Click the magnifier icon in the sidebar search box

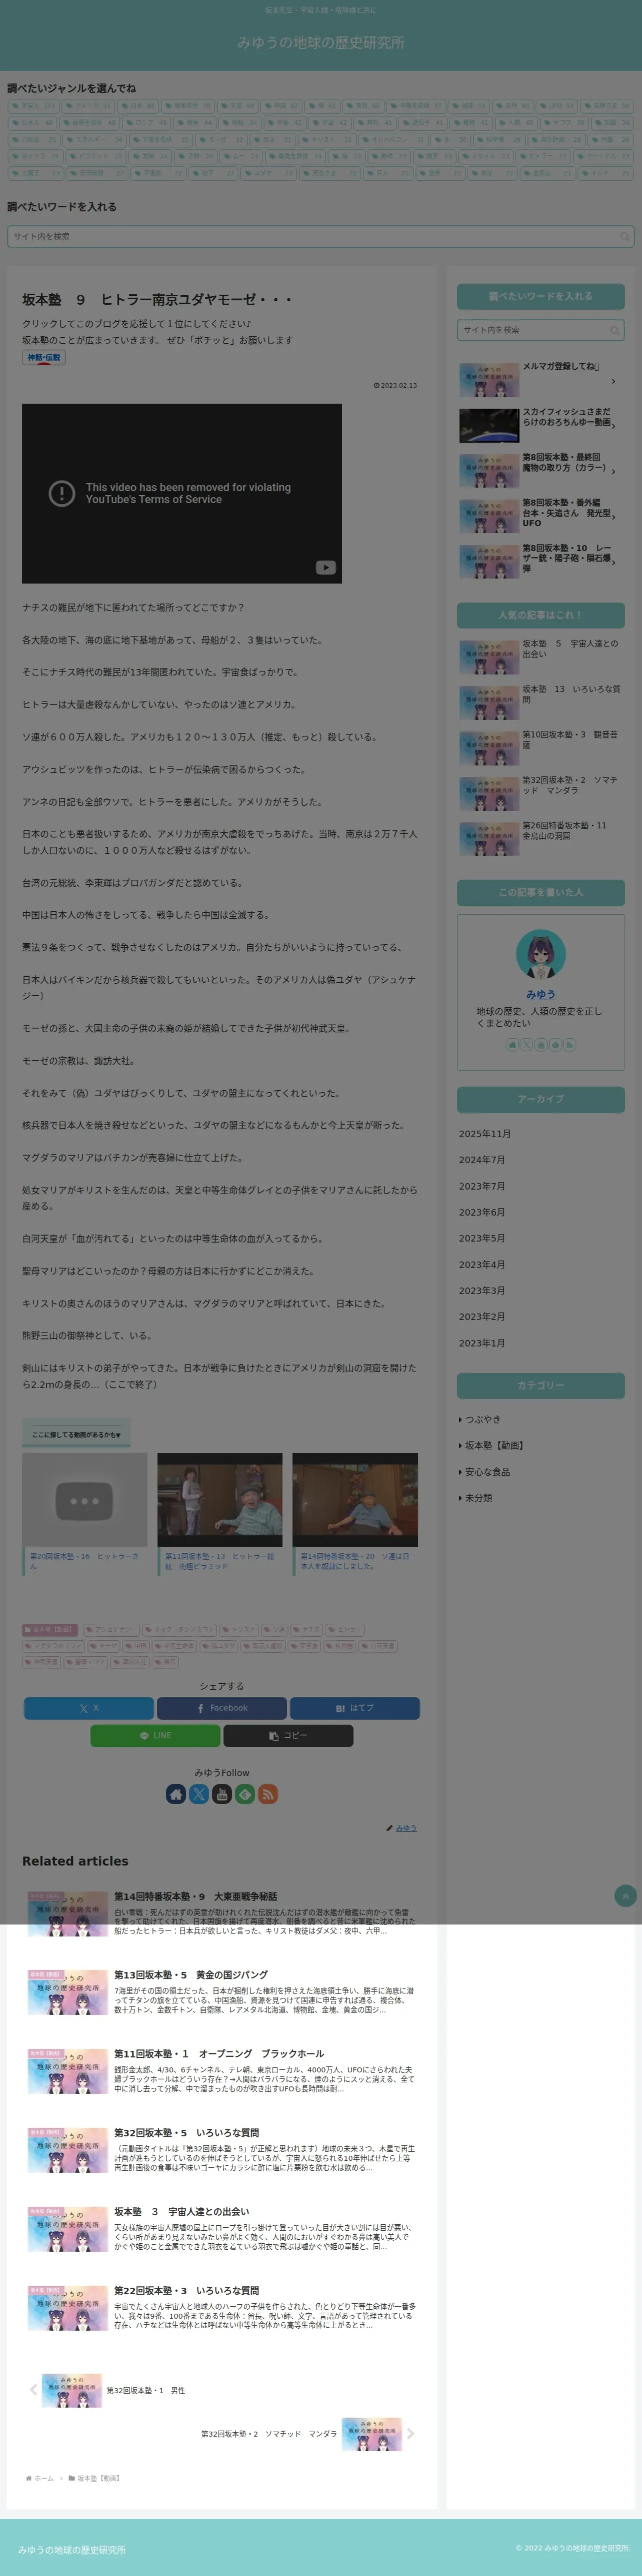pos(615,330)
